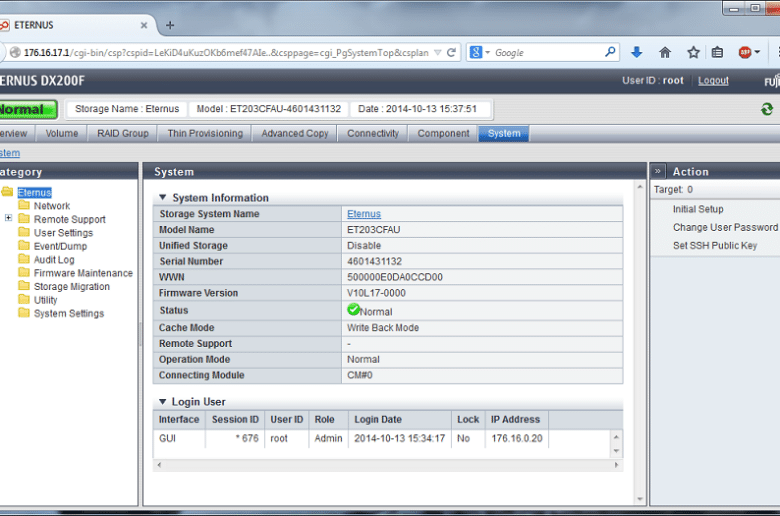Click the Audit Log folder icon
Image resolution: width=780 pixels, height=516 pixels.
[x=24, y=259]
